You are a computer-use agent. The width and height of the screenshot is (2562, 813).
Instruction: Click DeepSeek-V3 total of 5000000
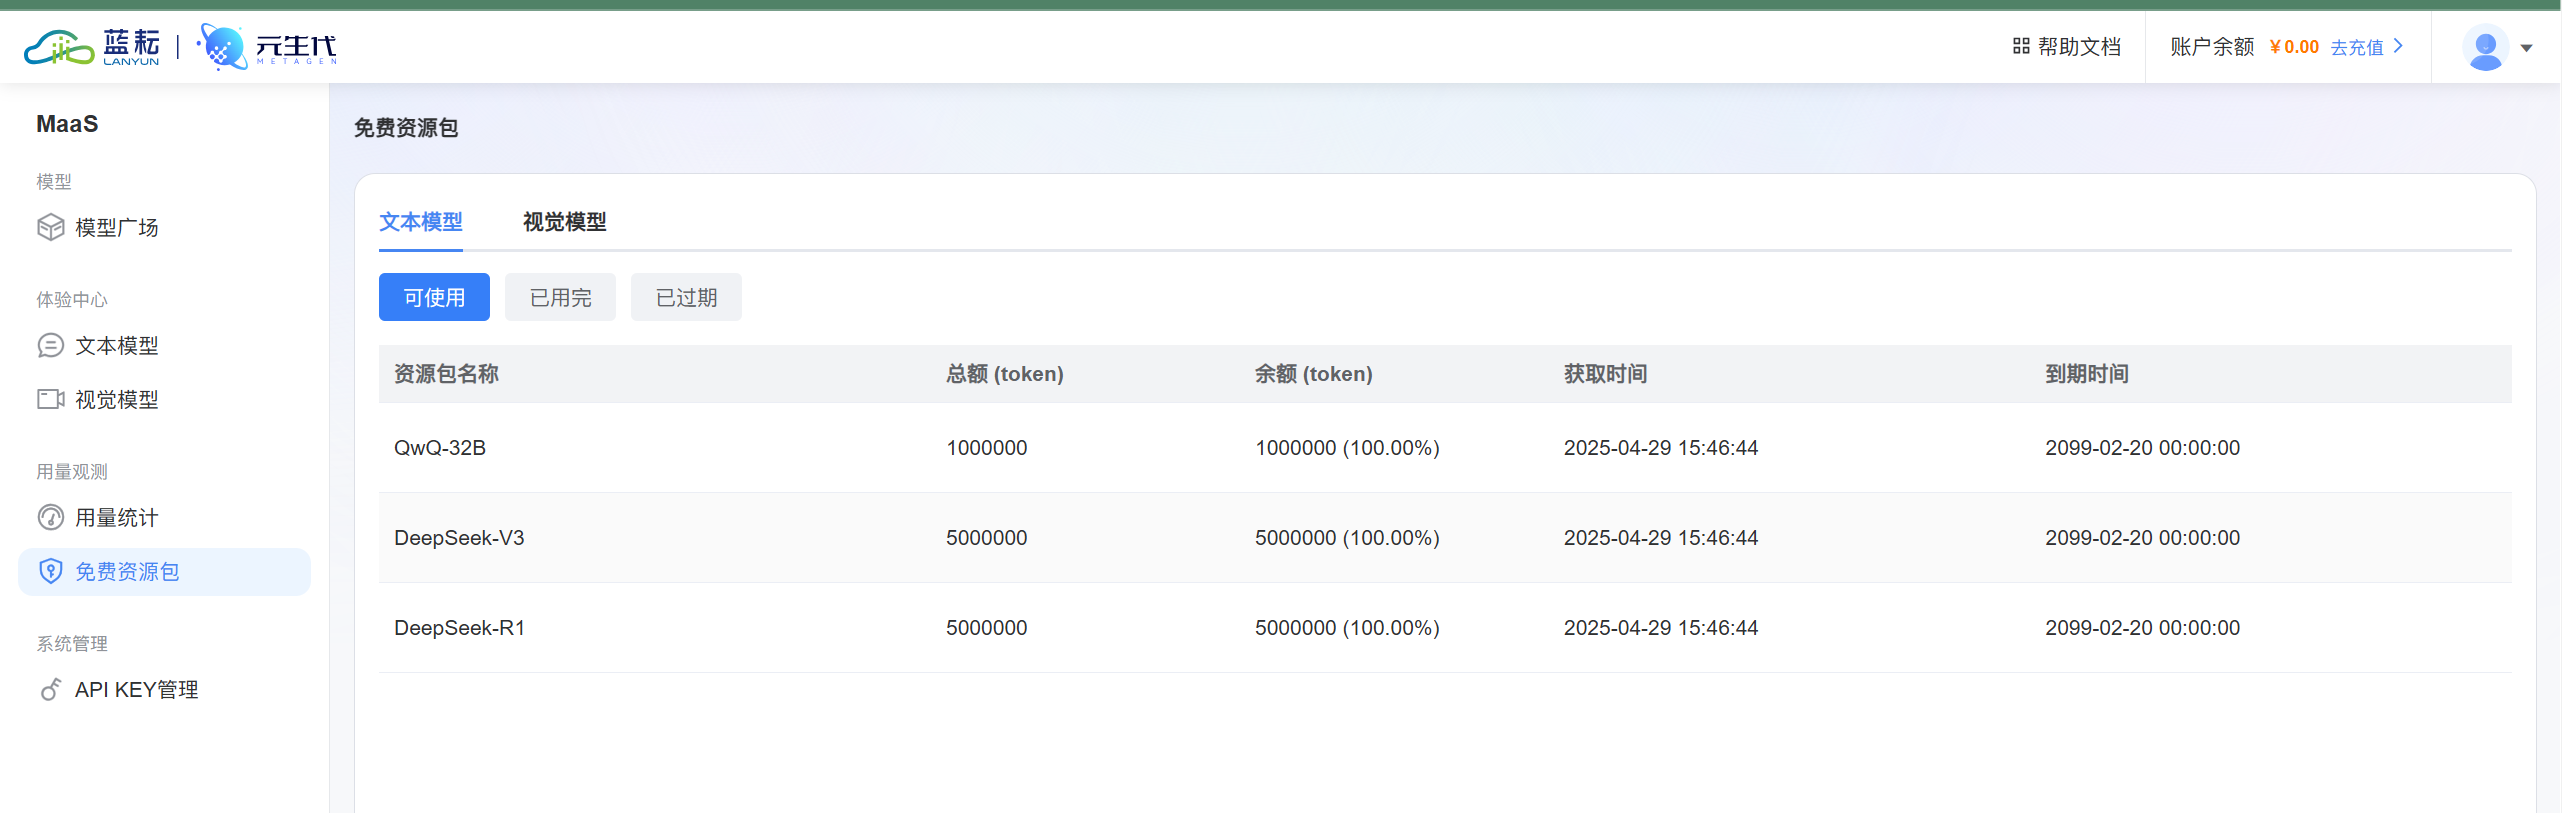tap(987, 538)
